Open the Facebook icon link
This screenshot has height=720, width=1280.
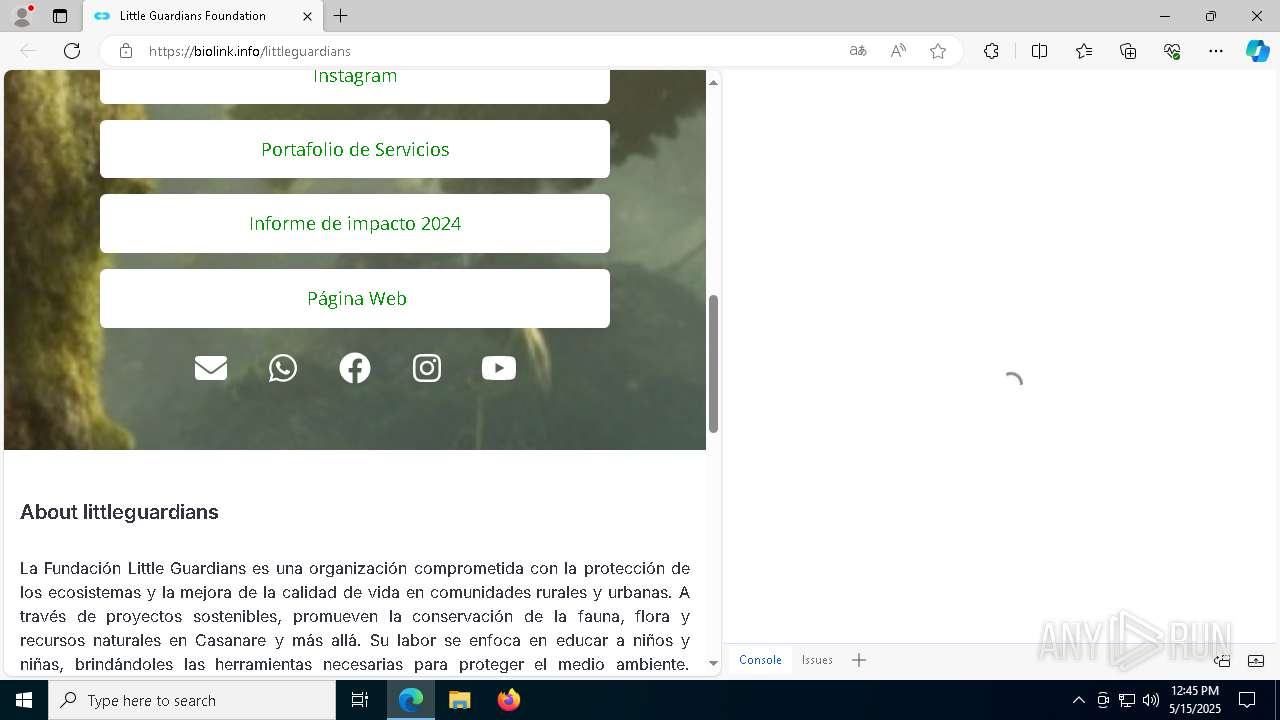click(355, 368)
